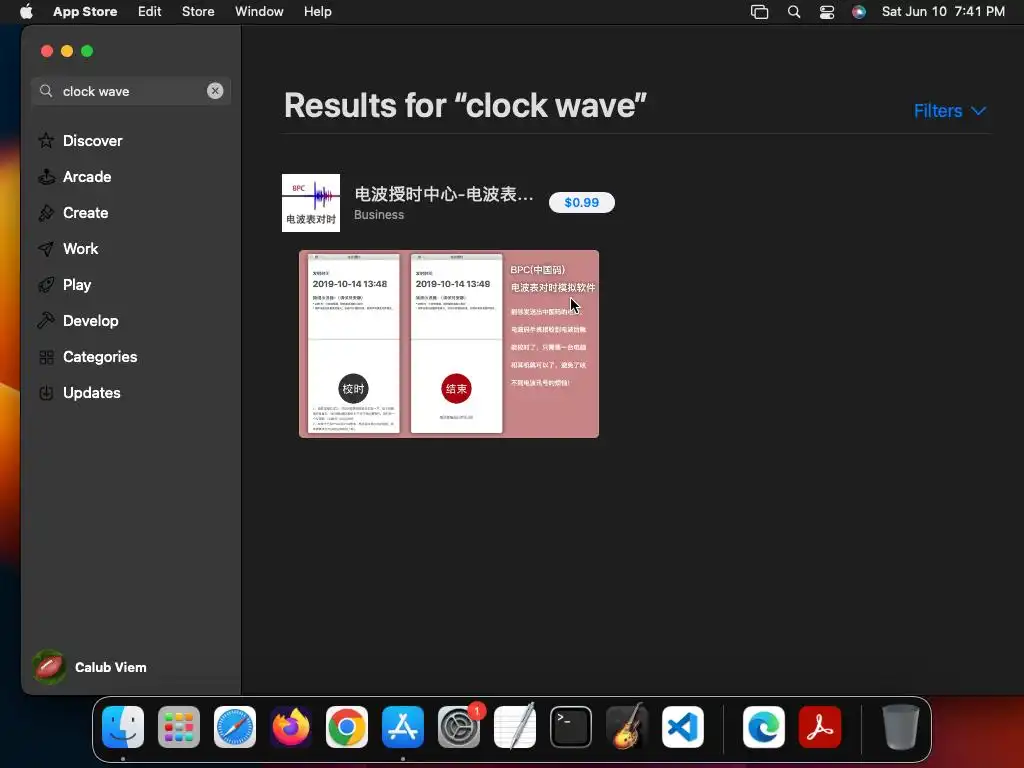
Task: View the first screenshot with the 校时 button
Action: 353,344
